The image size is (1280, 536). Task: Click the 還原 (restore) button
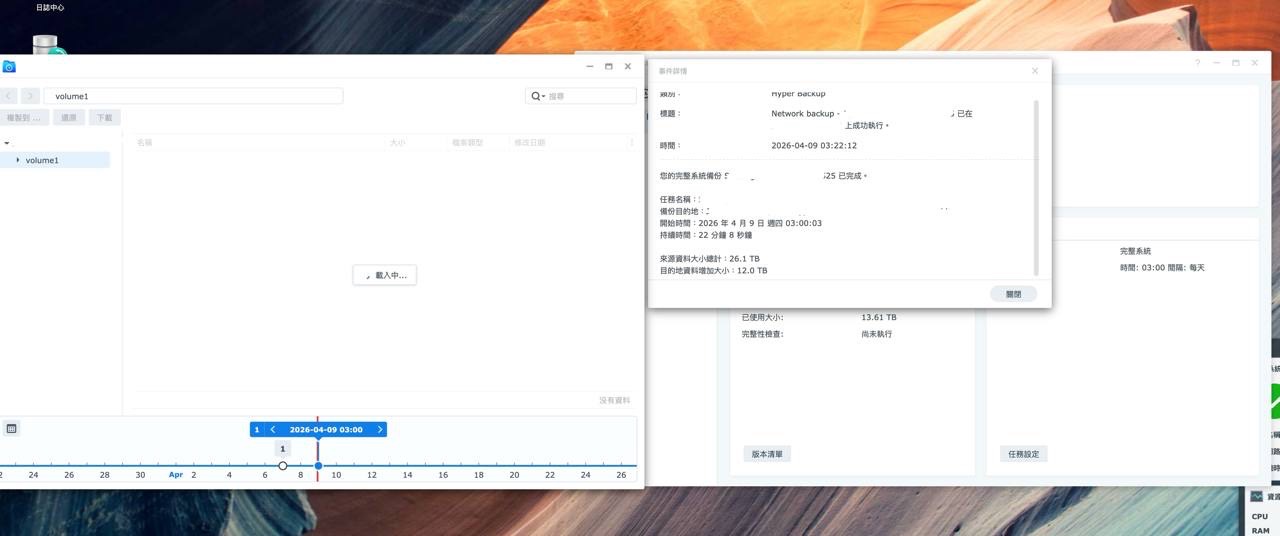point(69,117)
